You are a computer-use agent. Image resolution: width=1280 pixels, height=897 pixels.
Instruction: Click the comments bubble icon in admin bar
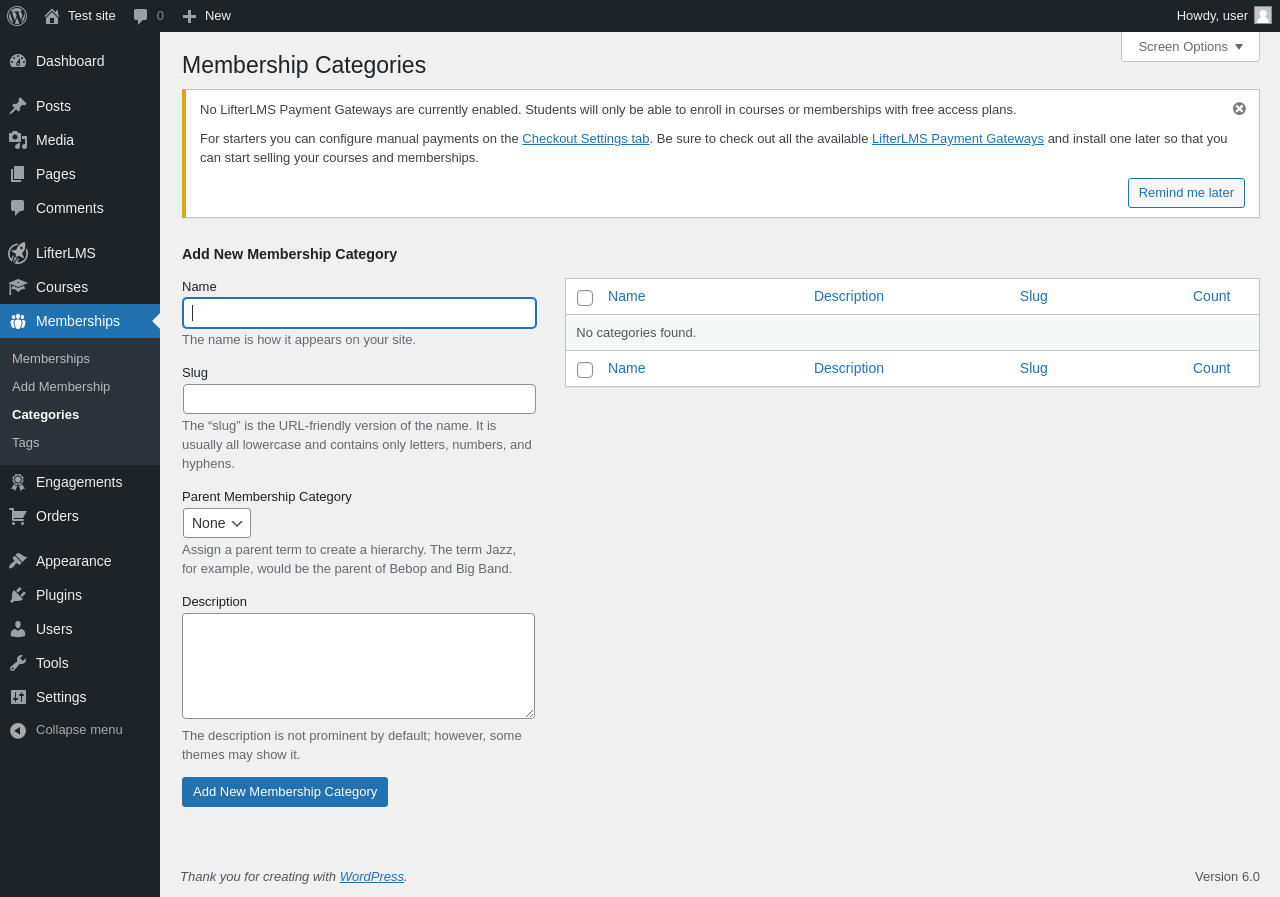[141, 16]
